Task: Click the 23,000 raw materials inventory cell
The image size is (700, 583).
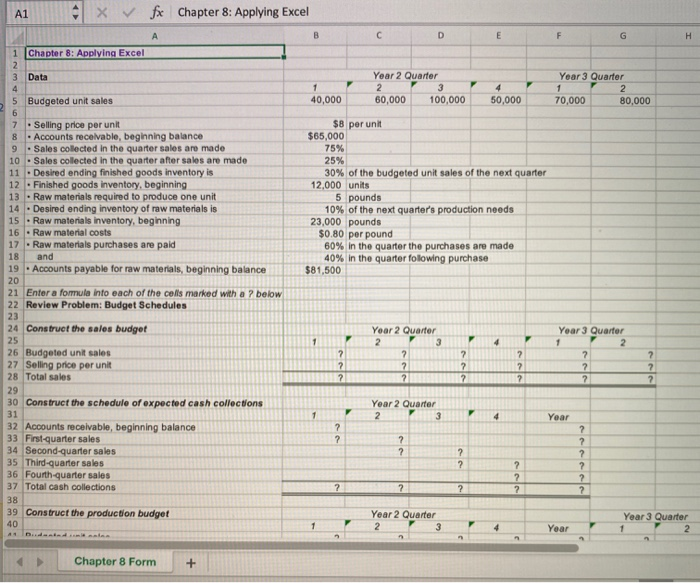Action: pyautogui.click(x=315, y=221)
